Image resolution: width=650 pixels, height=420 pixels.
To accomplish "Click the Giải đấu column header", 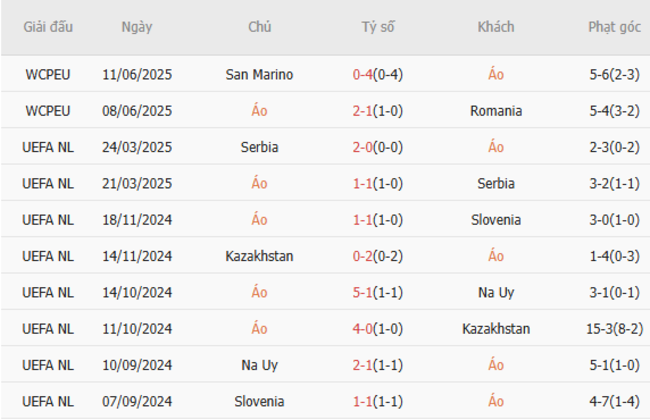I will (48, 27).
